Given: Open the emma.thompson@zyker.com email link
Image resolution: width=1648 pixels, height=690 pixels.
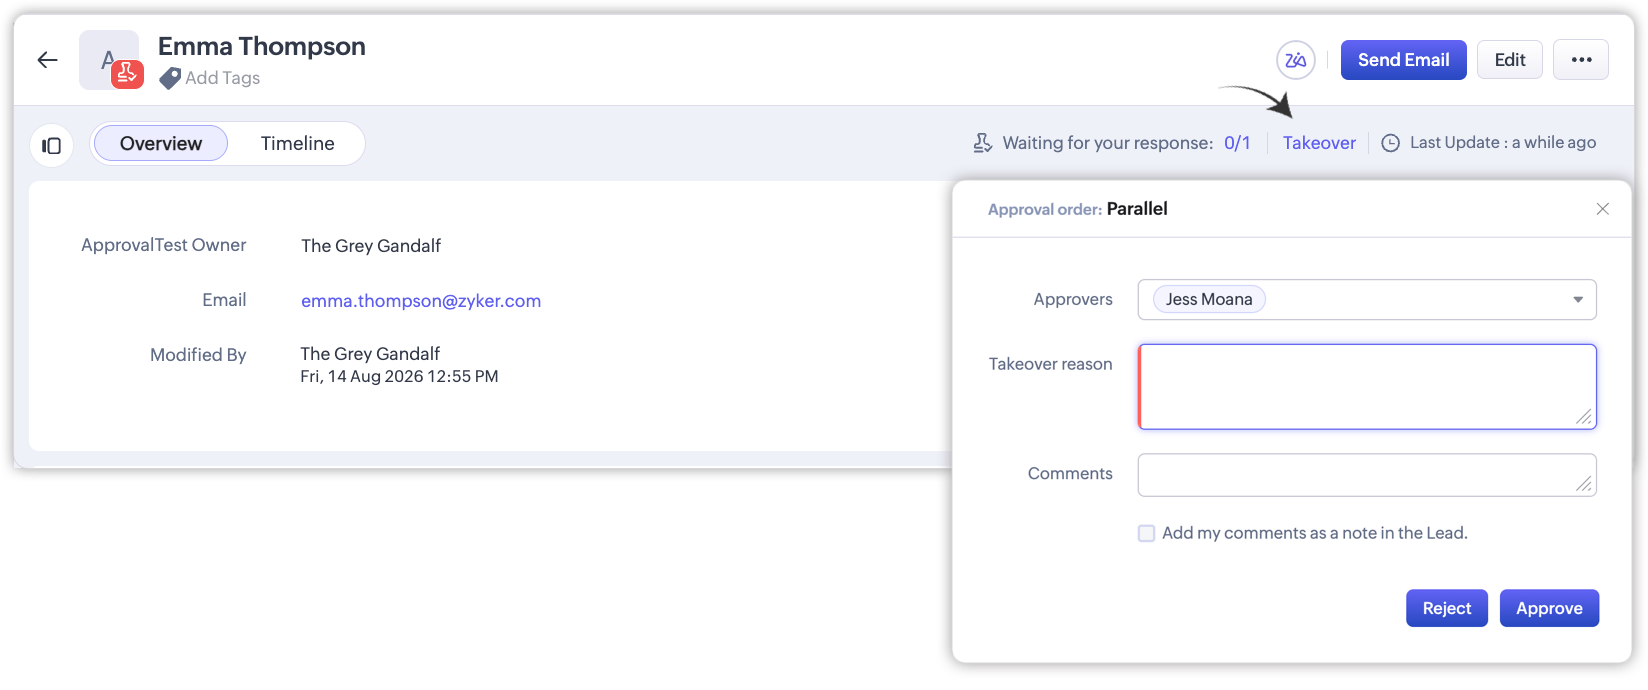Looking at the screenshot, I should [x=421, y=301].
